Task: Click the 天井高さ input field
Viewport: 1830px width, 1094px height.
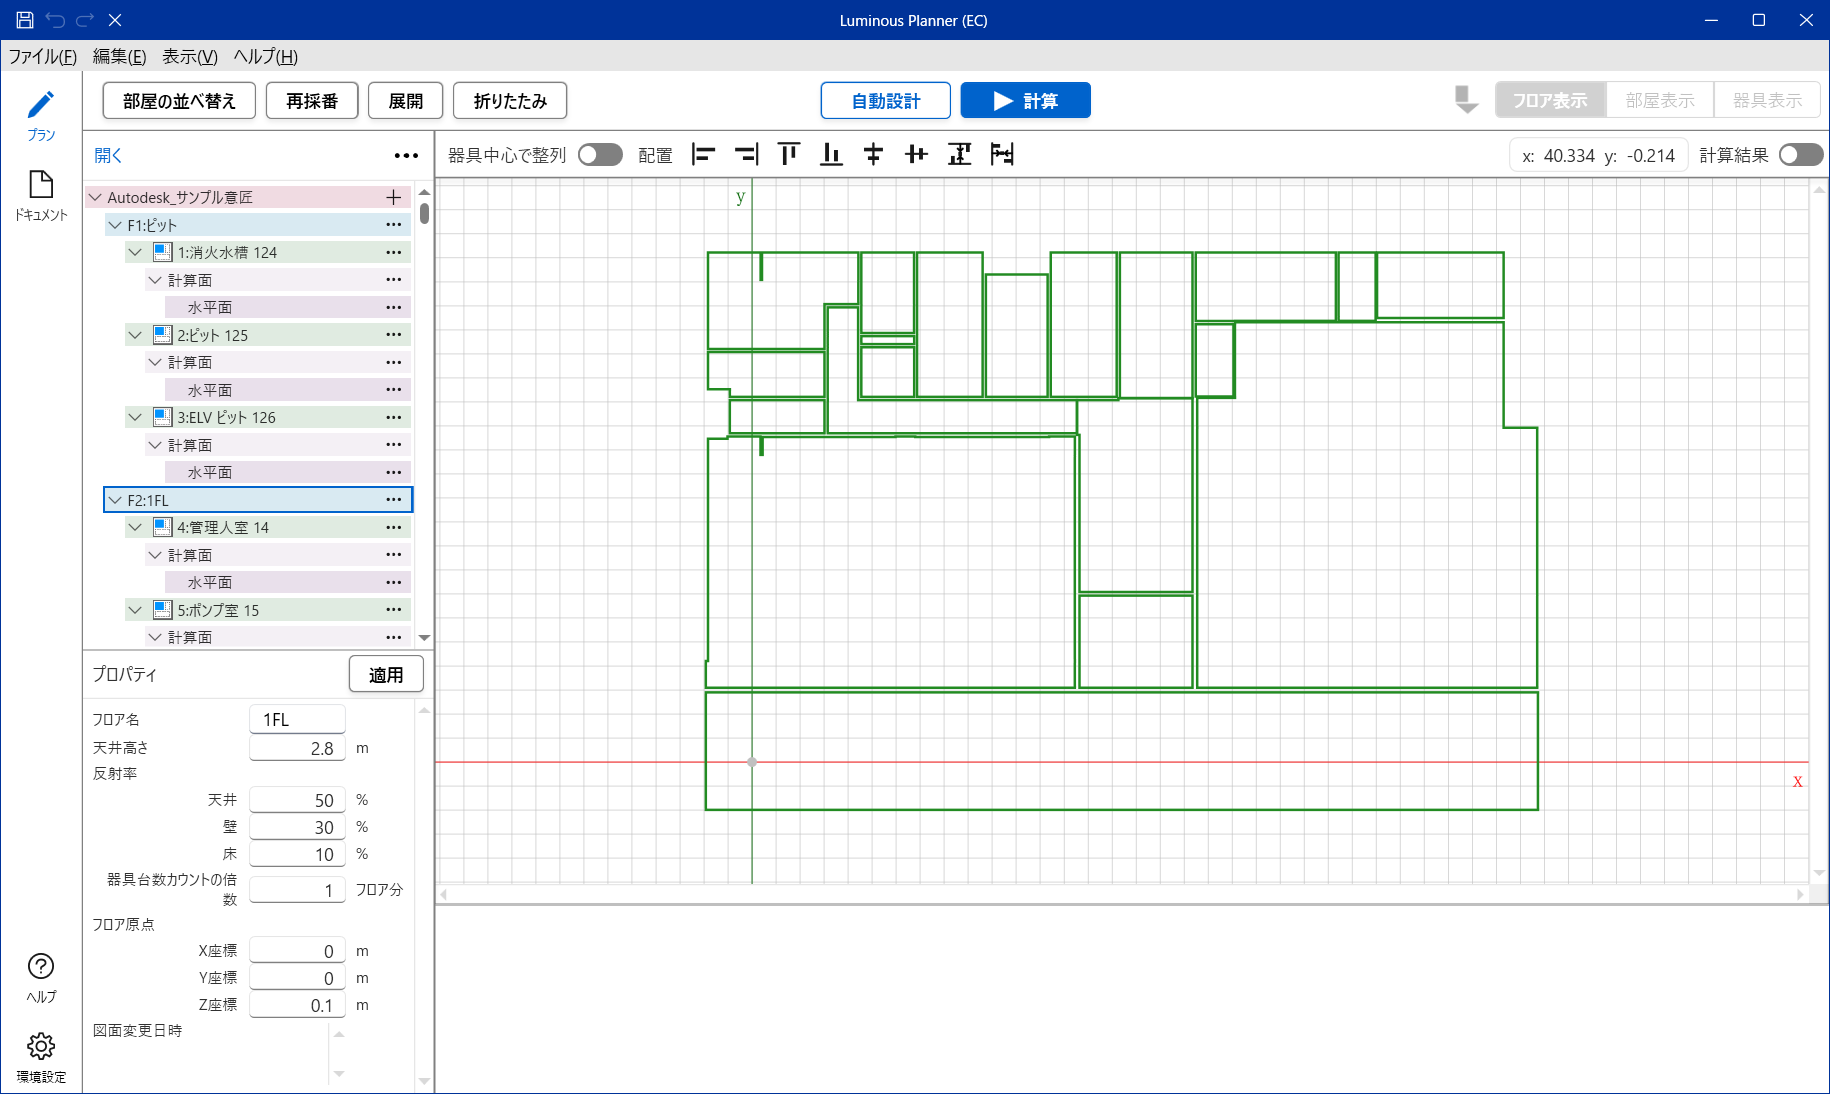Action: [x=297, y=748]
